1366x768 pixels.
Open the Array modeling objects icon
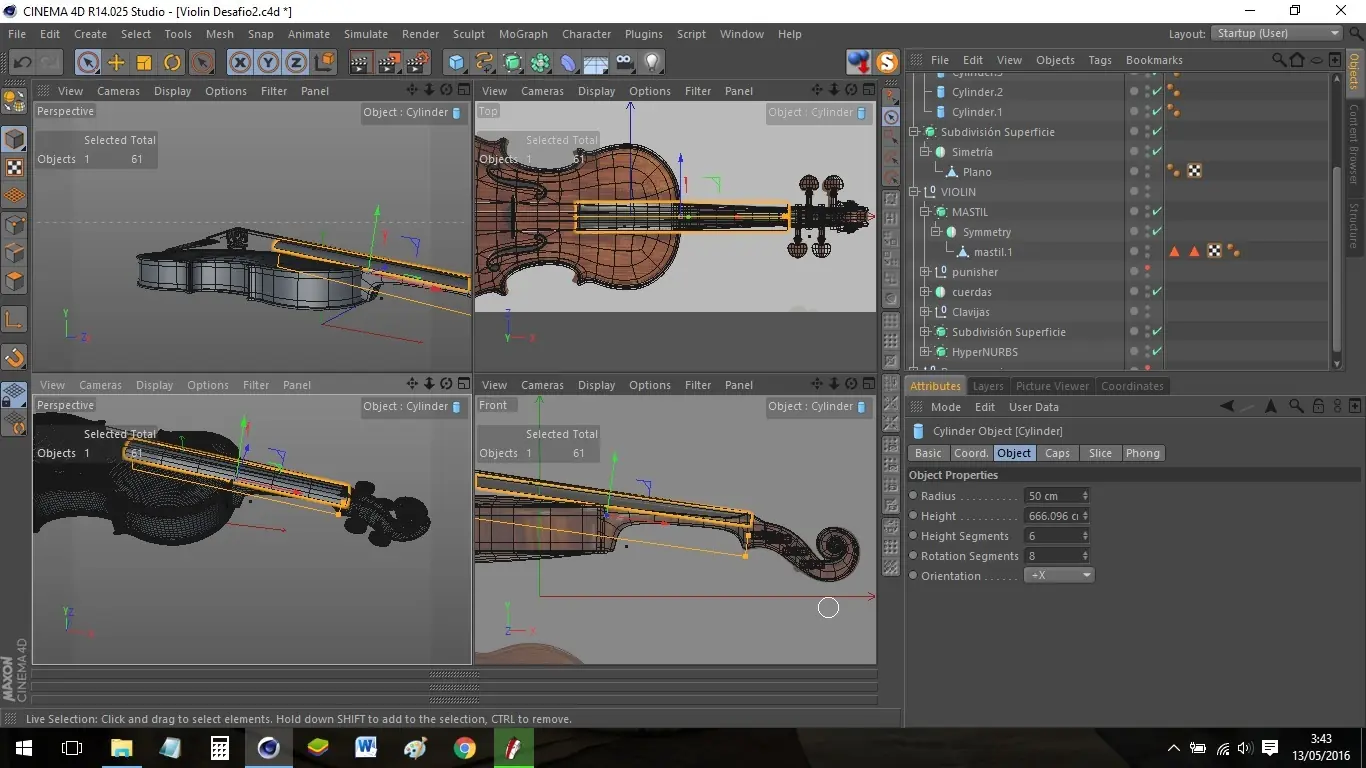point(541,62)
